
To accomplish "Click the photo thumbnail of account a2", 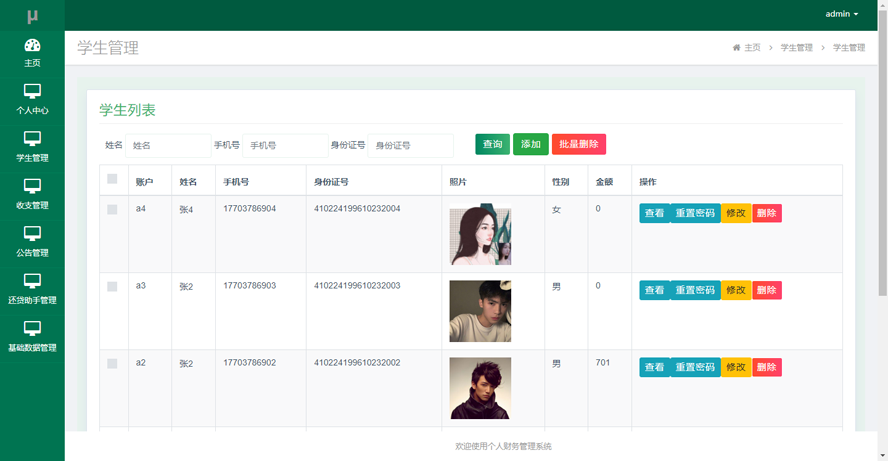I will pyautogui.click(x=480, y=388).
